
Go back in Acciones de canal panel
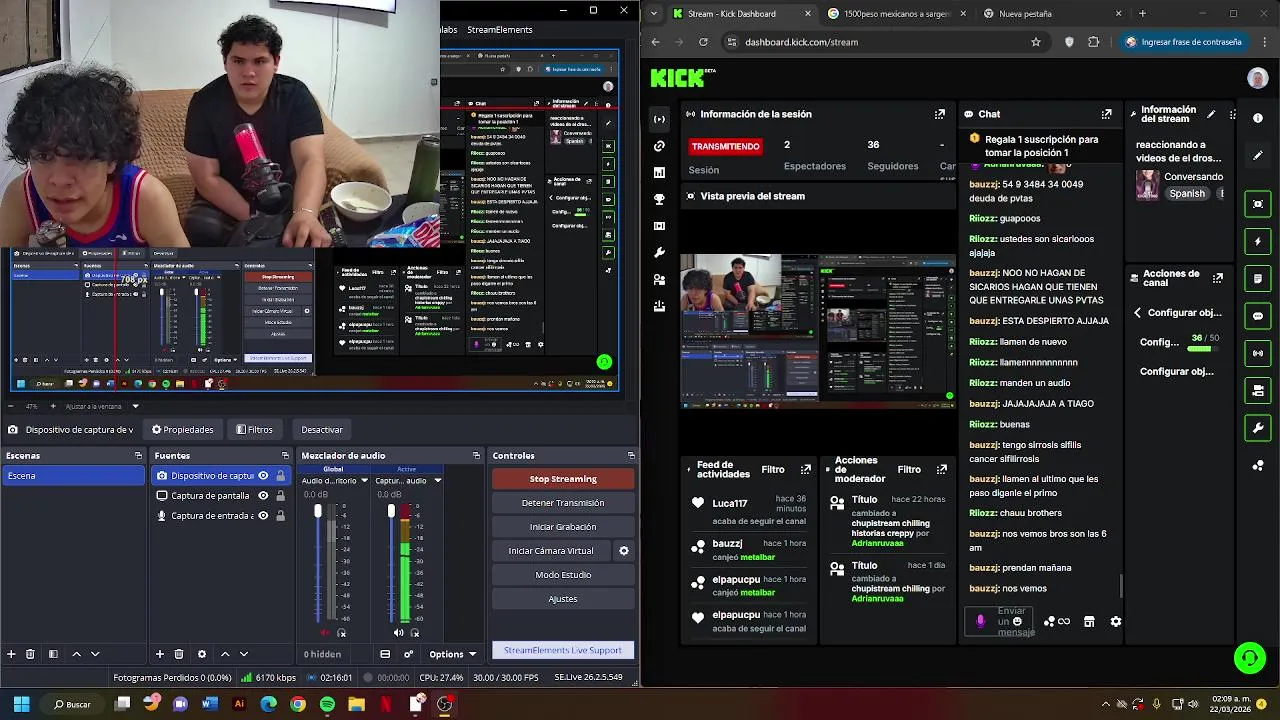1137,313
